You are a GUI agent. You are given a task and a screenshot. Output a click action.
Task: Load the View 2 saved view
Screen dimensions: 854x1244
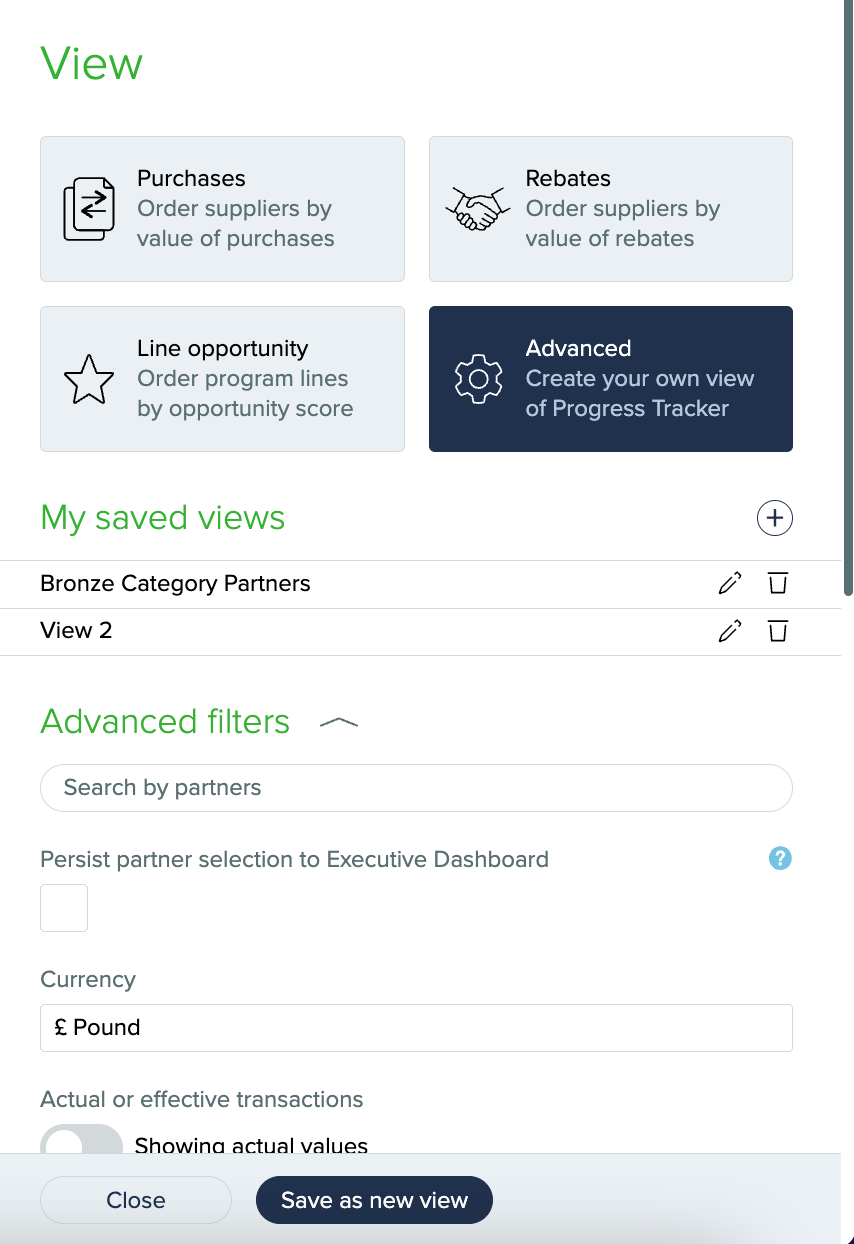76,631
